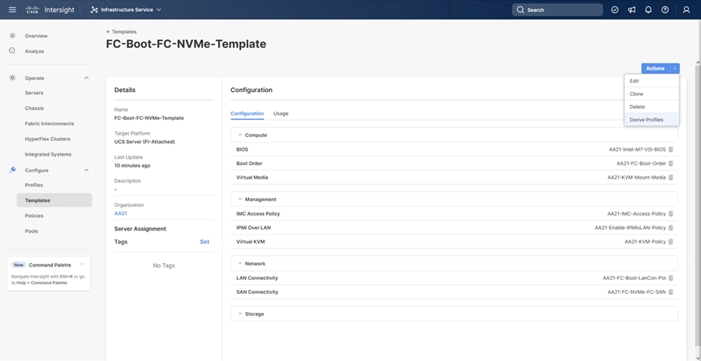Open the notifications bell icon
Image resolution: width=701 pixels, height=361 pixels.
(x=648, y=10)
